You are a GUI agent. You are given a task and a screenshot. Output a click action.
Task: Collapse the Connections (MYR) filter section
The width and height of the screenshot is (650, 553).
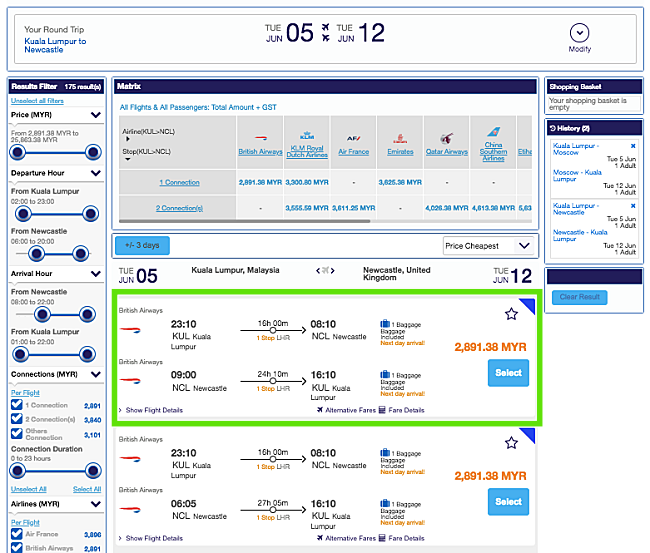click(x=96, y=374)
